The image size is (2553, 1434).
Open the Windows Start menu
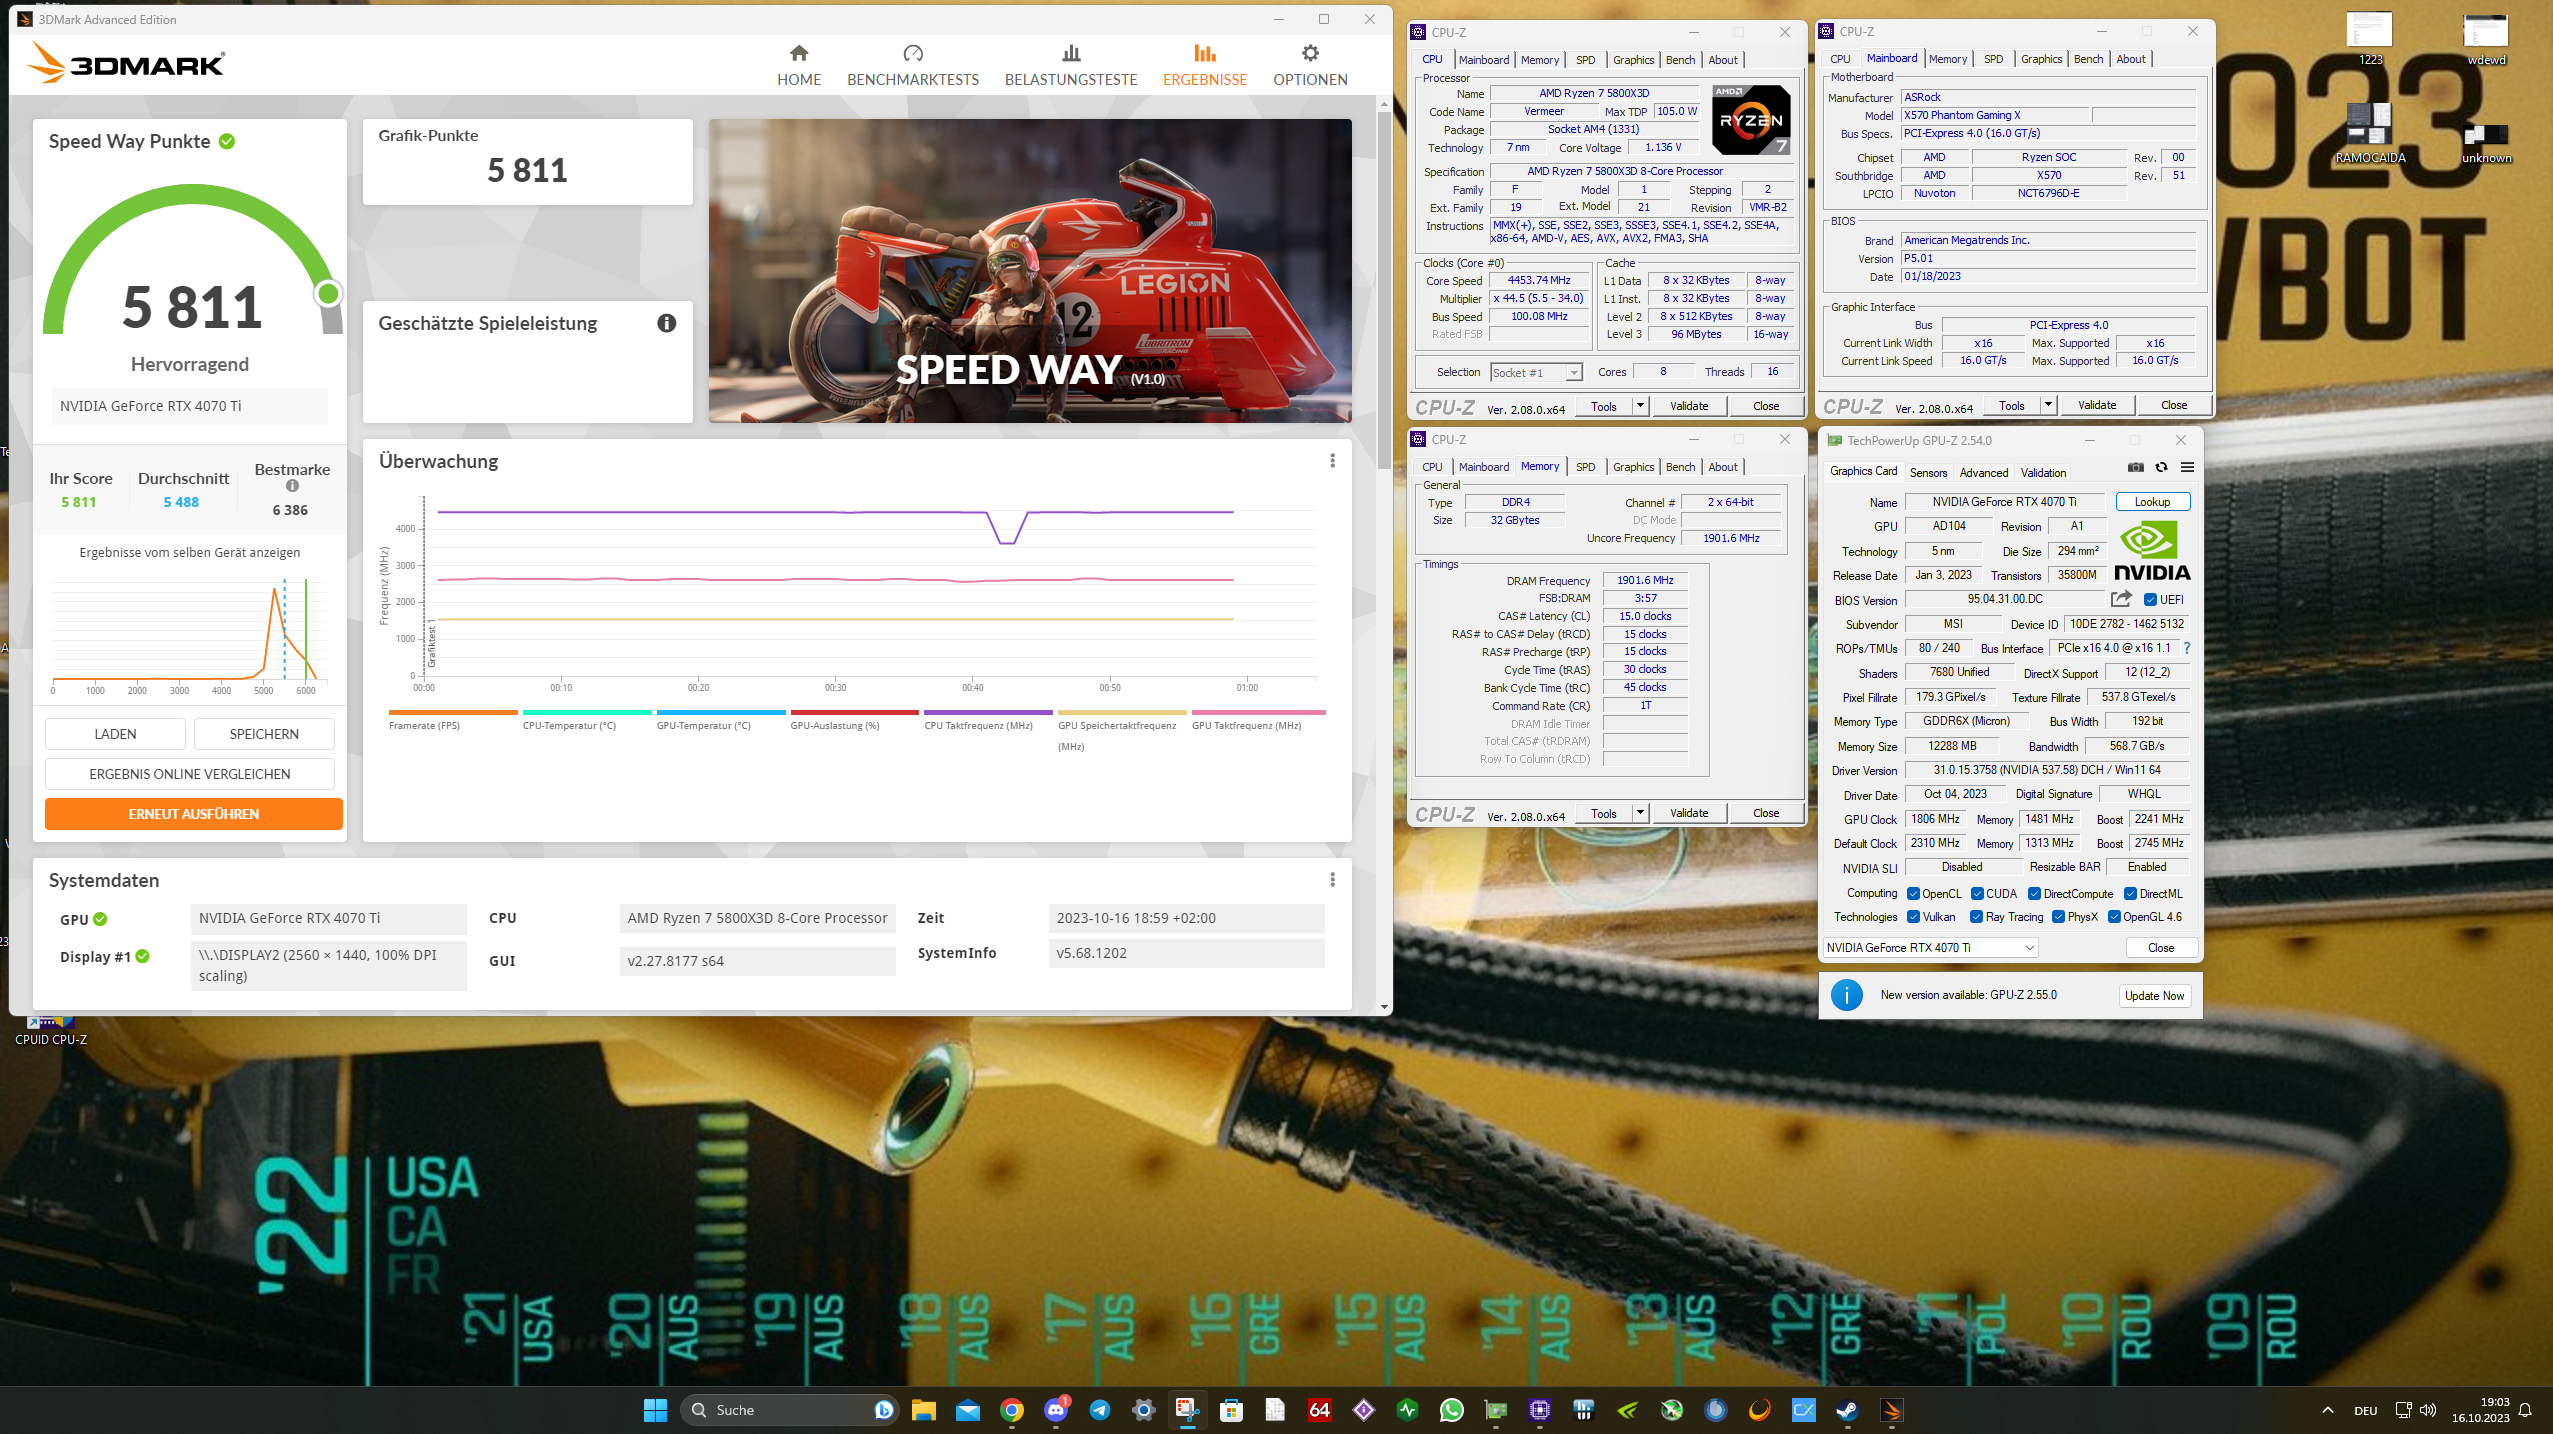[655, 1410]
